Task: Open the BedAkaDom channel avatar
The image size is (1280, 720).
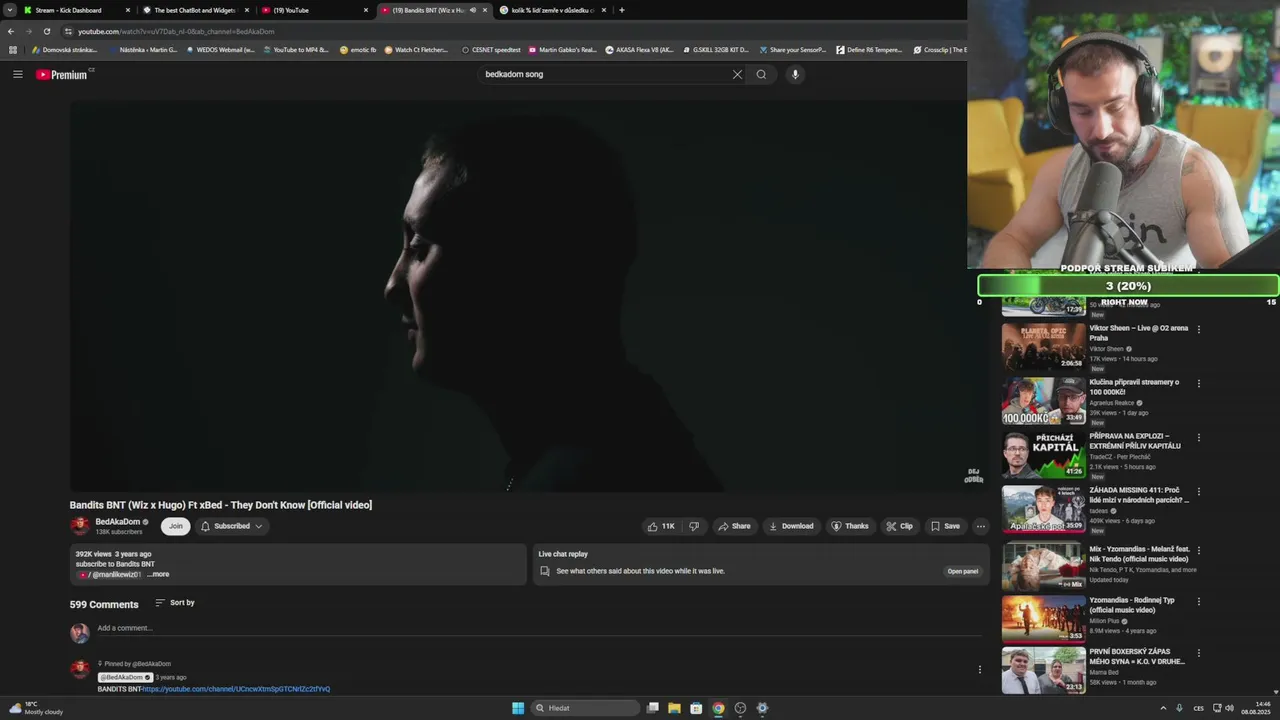Action: point(80,526)
